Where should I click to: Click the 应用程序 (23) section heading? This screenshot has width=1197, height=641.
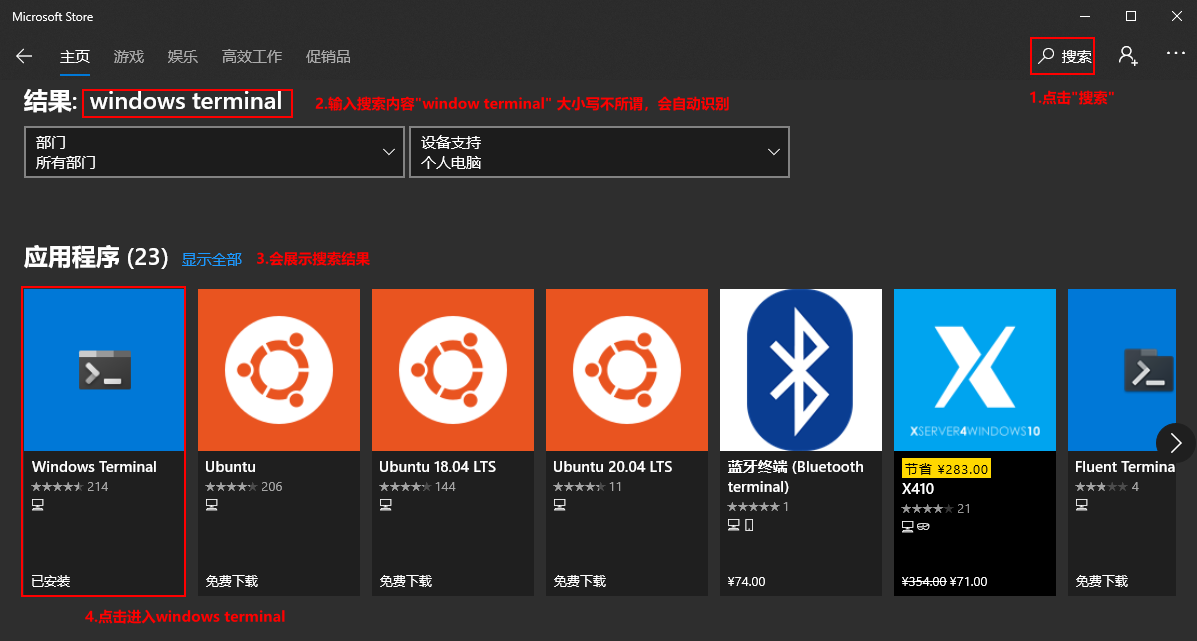point(96,257)
